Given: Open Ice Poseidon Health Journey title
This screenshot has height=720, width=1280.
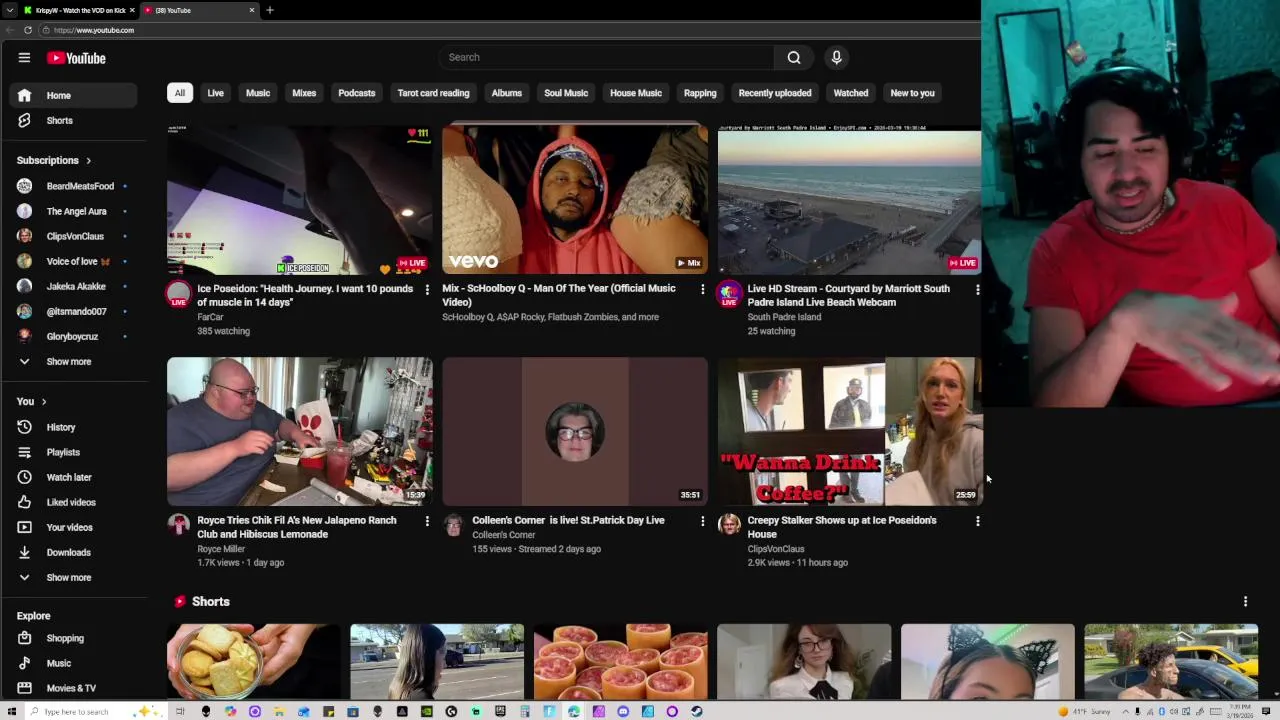Looking at the screenshot, I should [305, 295].
